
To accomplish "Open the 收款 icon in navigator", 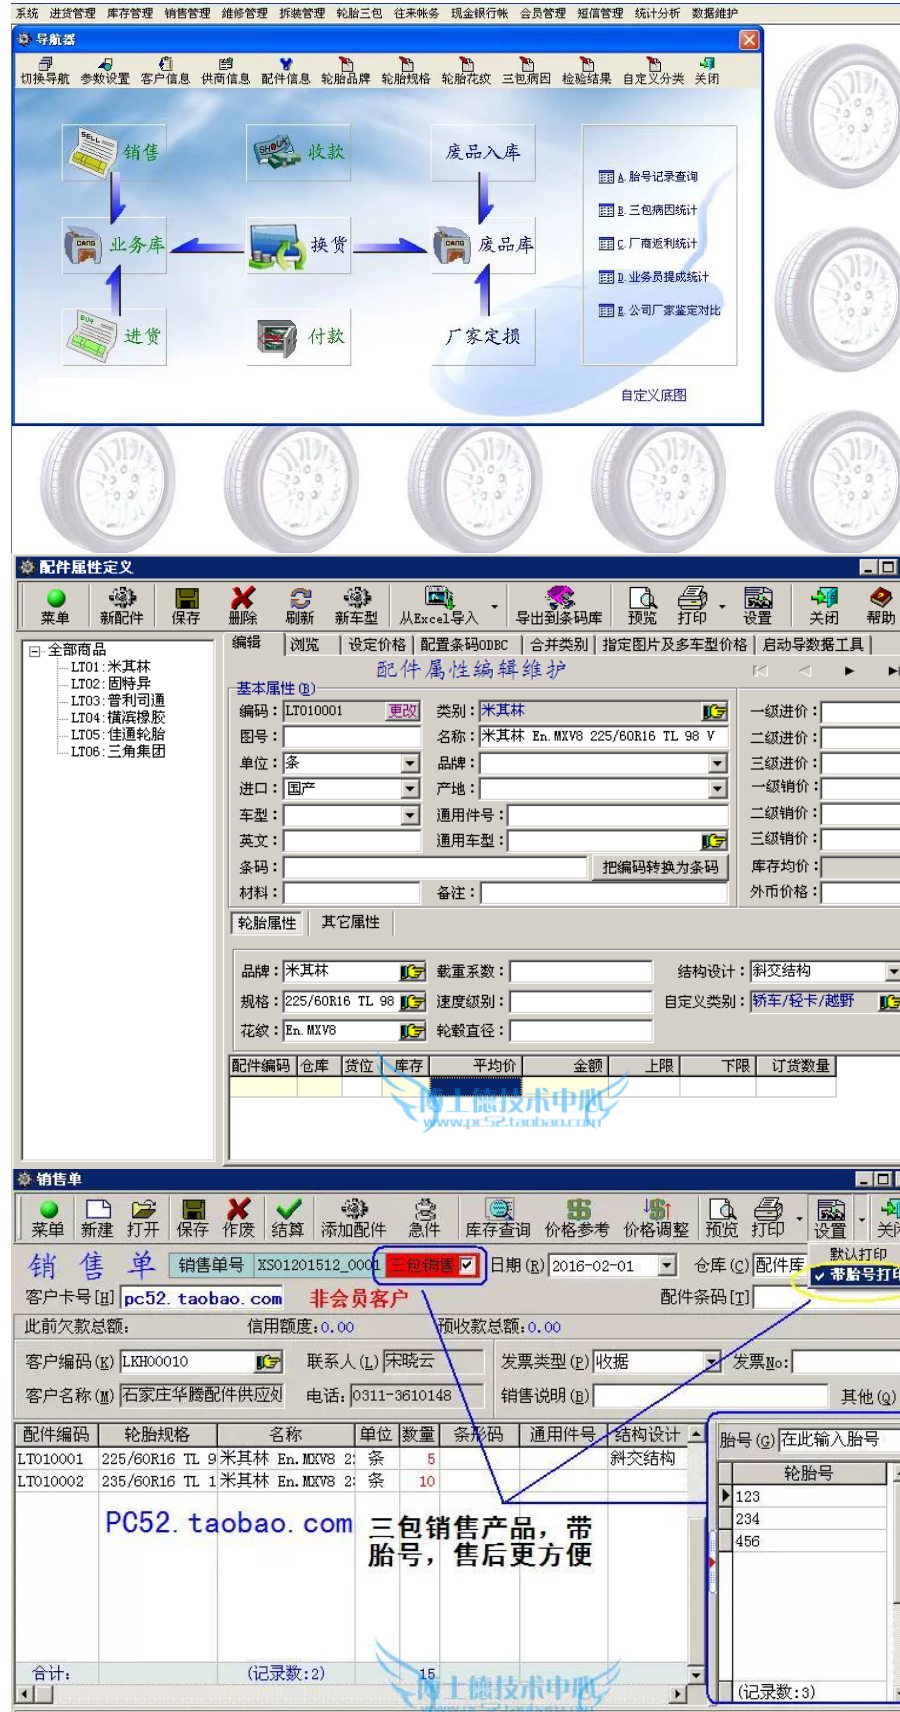I will click(298, 152).
